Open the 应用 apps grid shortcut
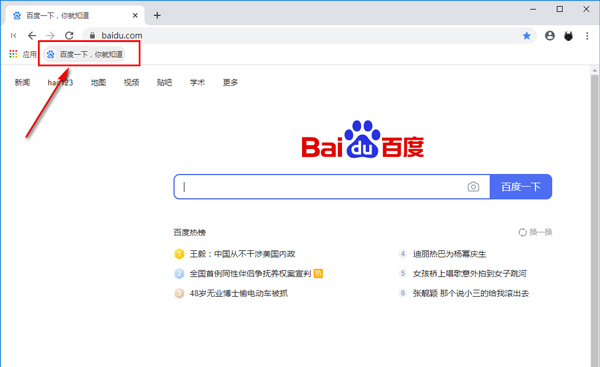 coord(23,54)
